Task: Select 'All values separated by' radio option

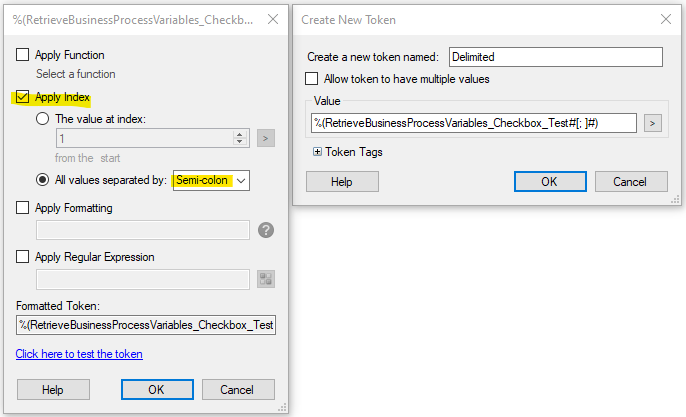Action: tap(42, 180)
